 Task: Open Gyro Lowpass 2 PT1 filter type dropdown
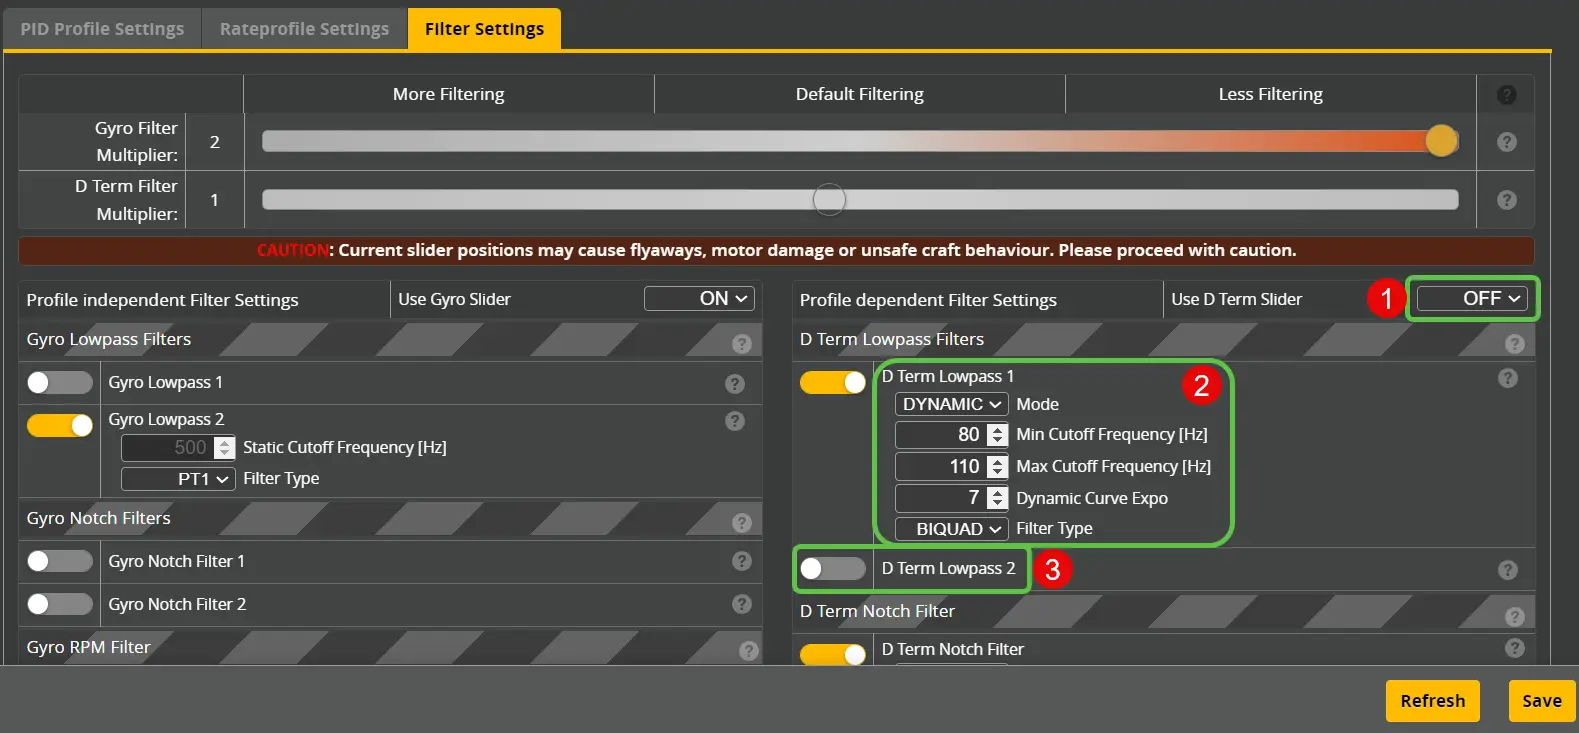(x=178, y=479)
